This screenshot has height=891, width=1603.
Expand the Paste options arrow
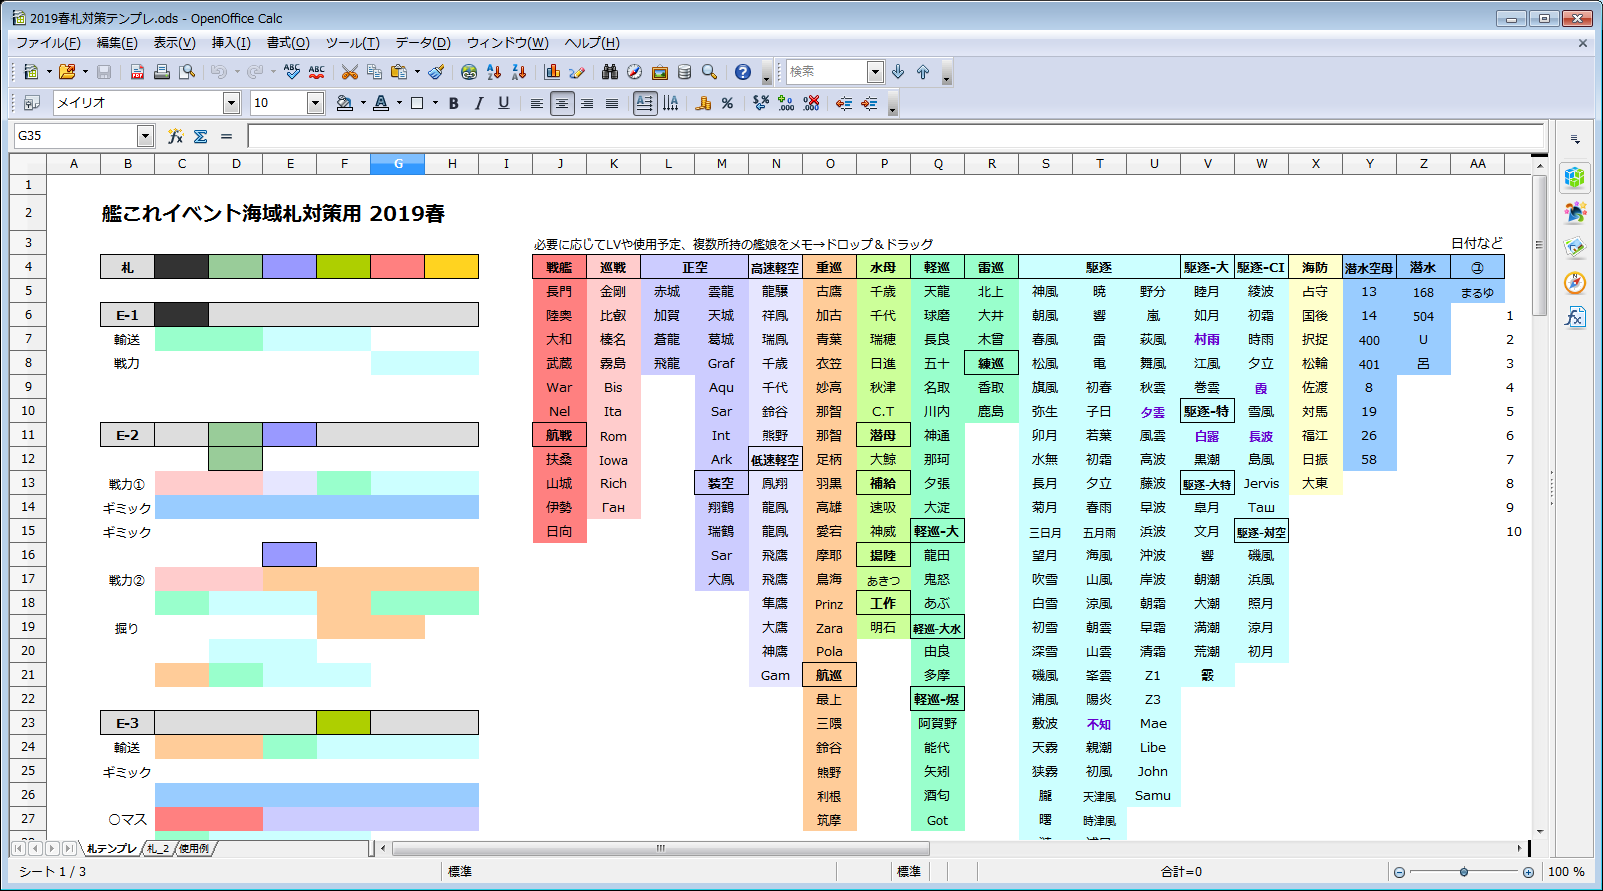[417, 72]
